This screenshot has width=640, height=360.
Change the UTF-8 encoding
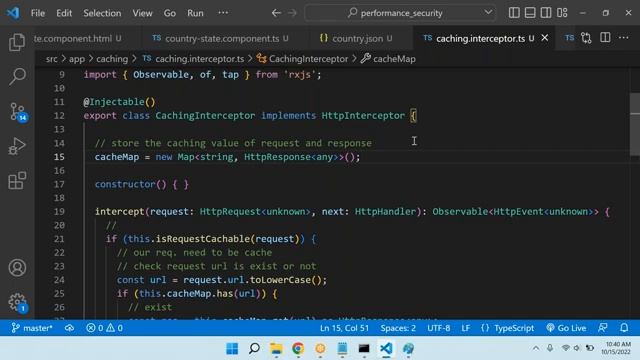pos(438,328)
